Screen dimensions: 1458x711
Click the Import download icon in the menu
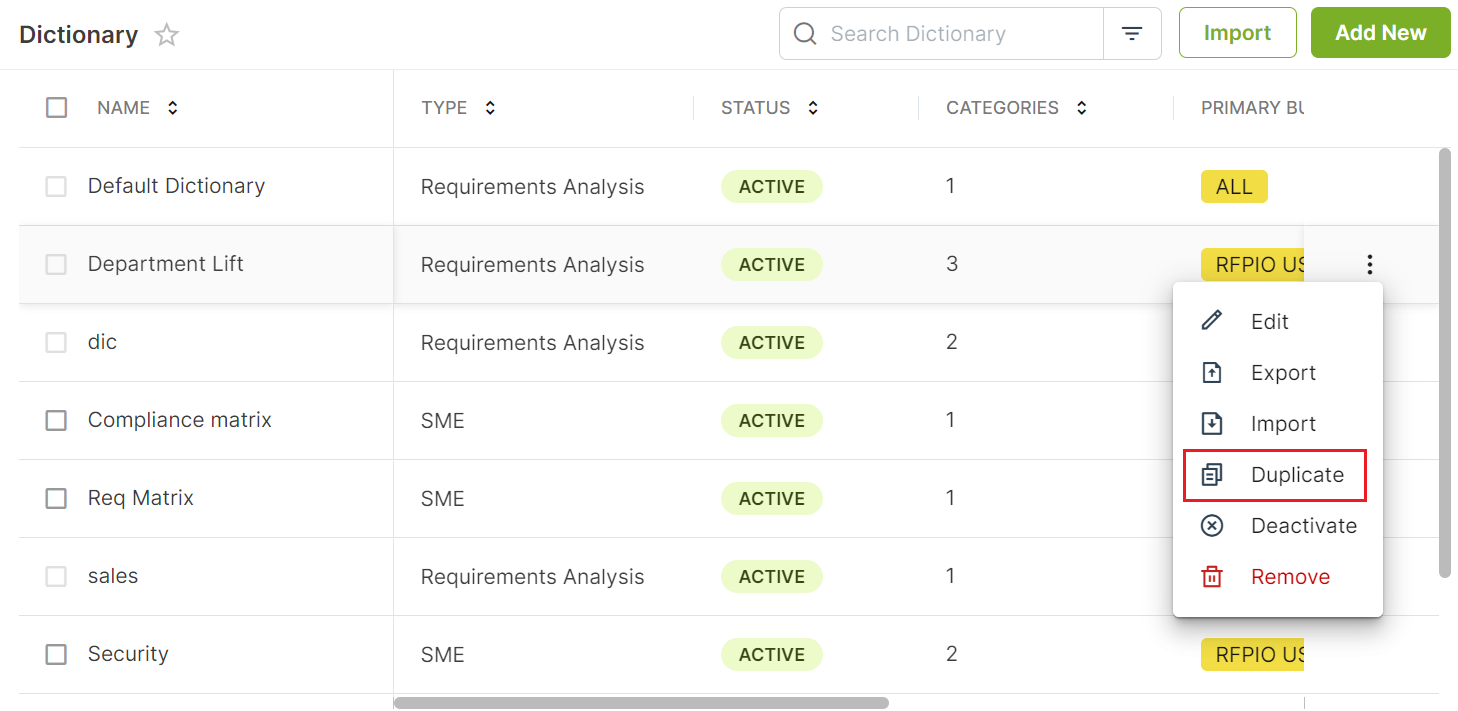(1211, 423)
